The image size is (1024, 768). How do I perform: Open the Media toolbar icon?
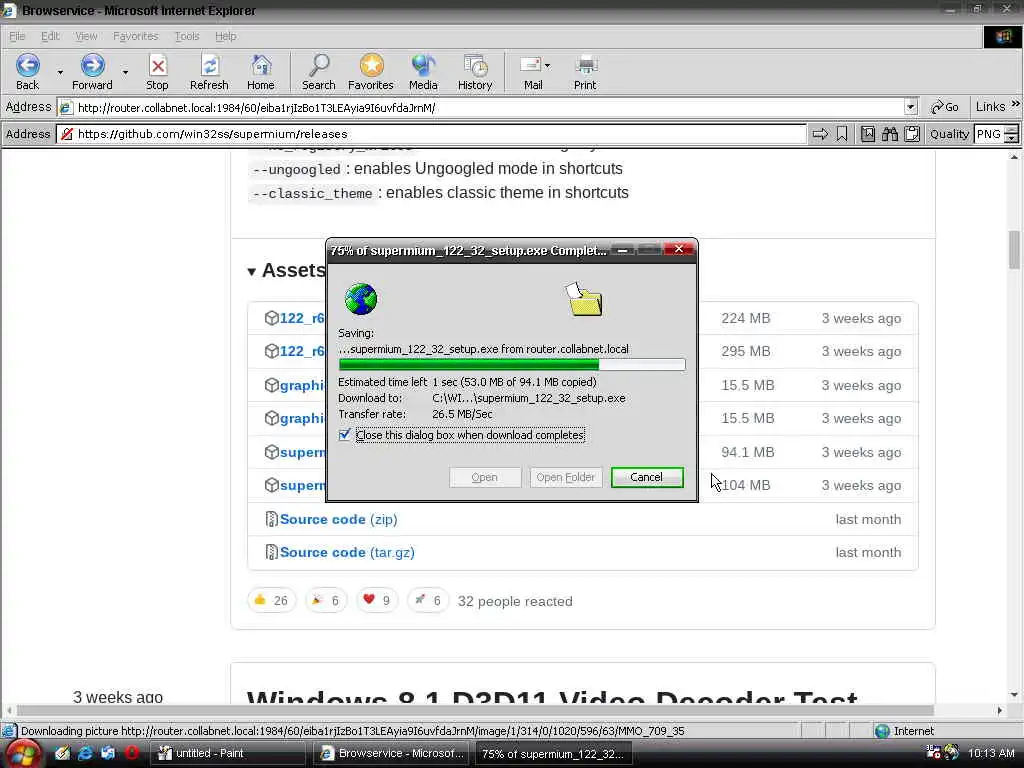point(423,66)
